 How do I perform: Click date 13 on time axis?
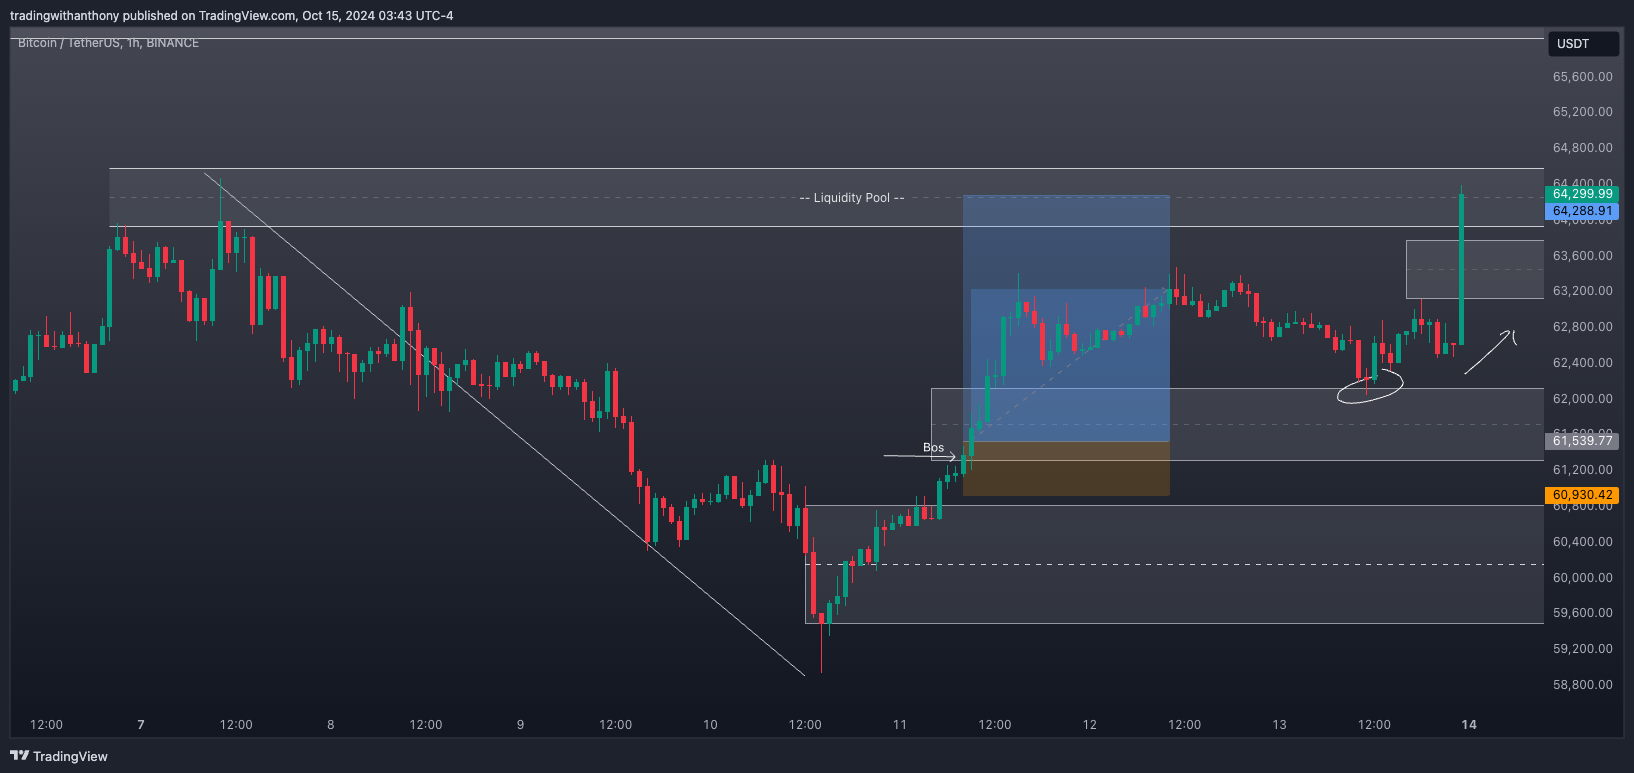coord(1279,725)
